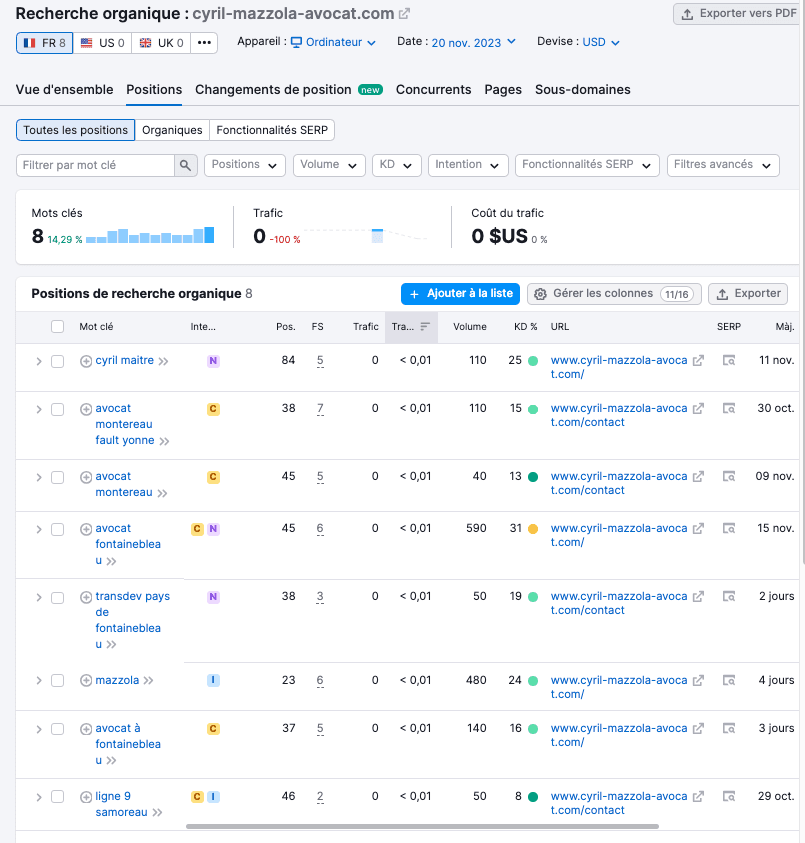Switch to the Concurrents tab
This screenshot has width=805, height=843.
tap(433, 89)
